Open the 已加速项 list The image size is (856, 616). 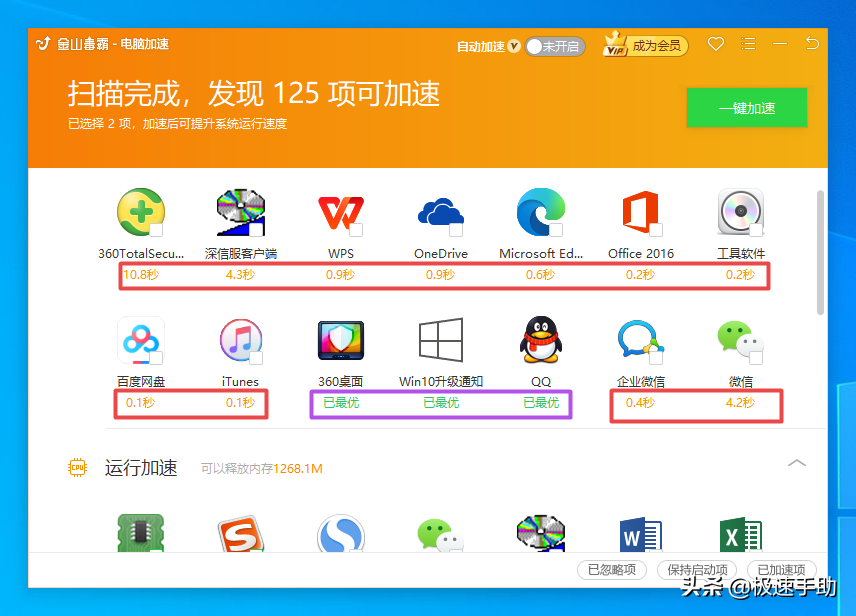(x=781, y=570)
